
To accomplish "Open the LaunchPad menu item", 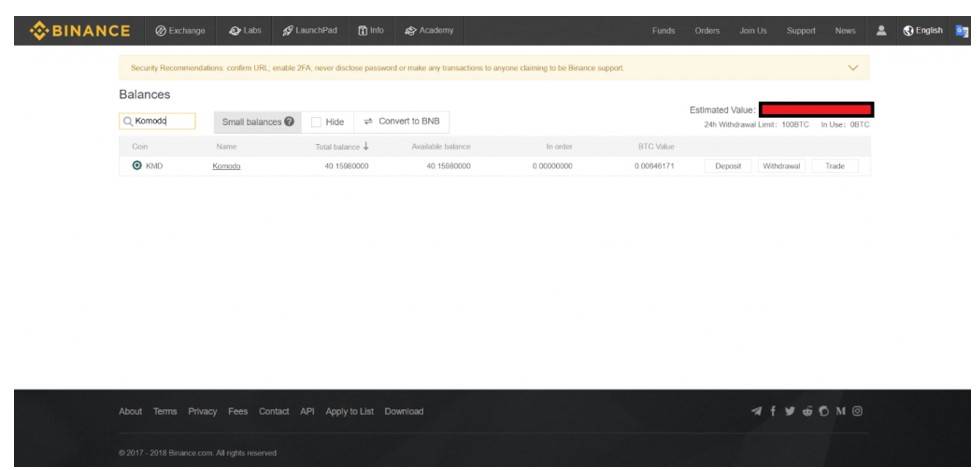I will coord(310,30).
